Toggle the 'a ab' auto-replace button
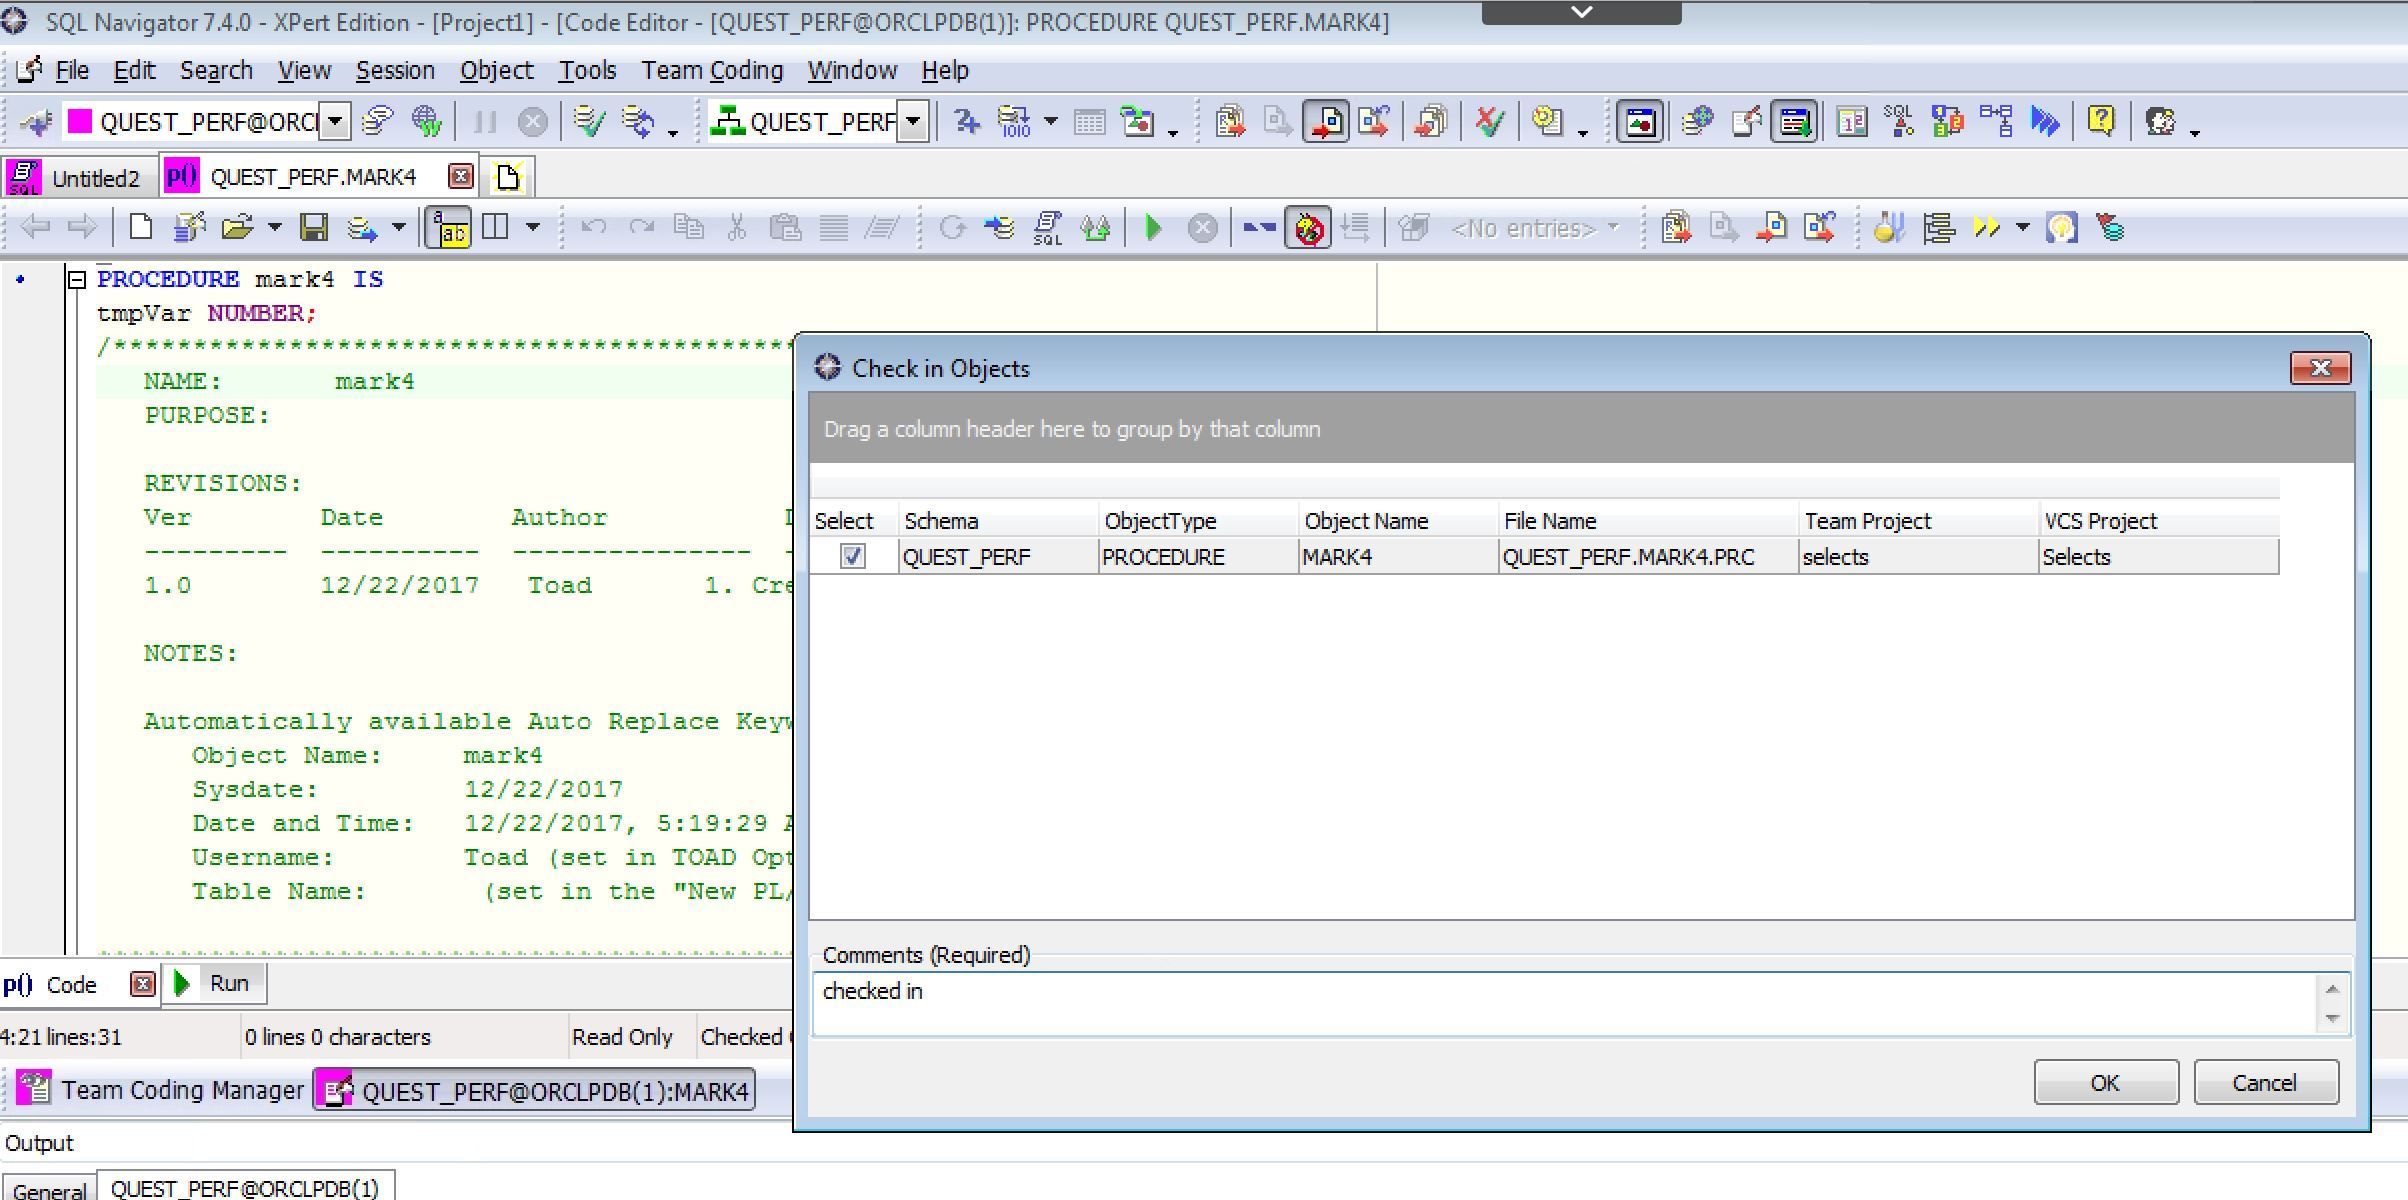2408x1200 pixels. point(450,228)
